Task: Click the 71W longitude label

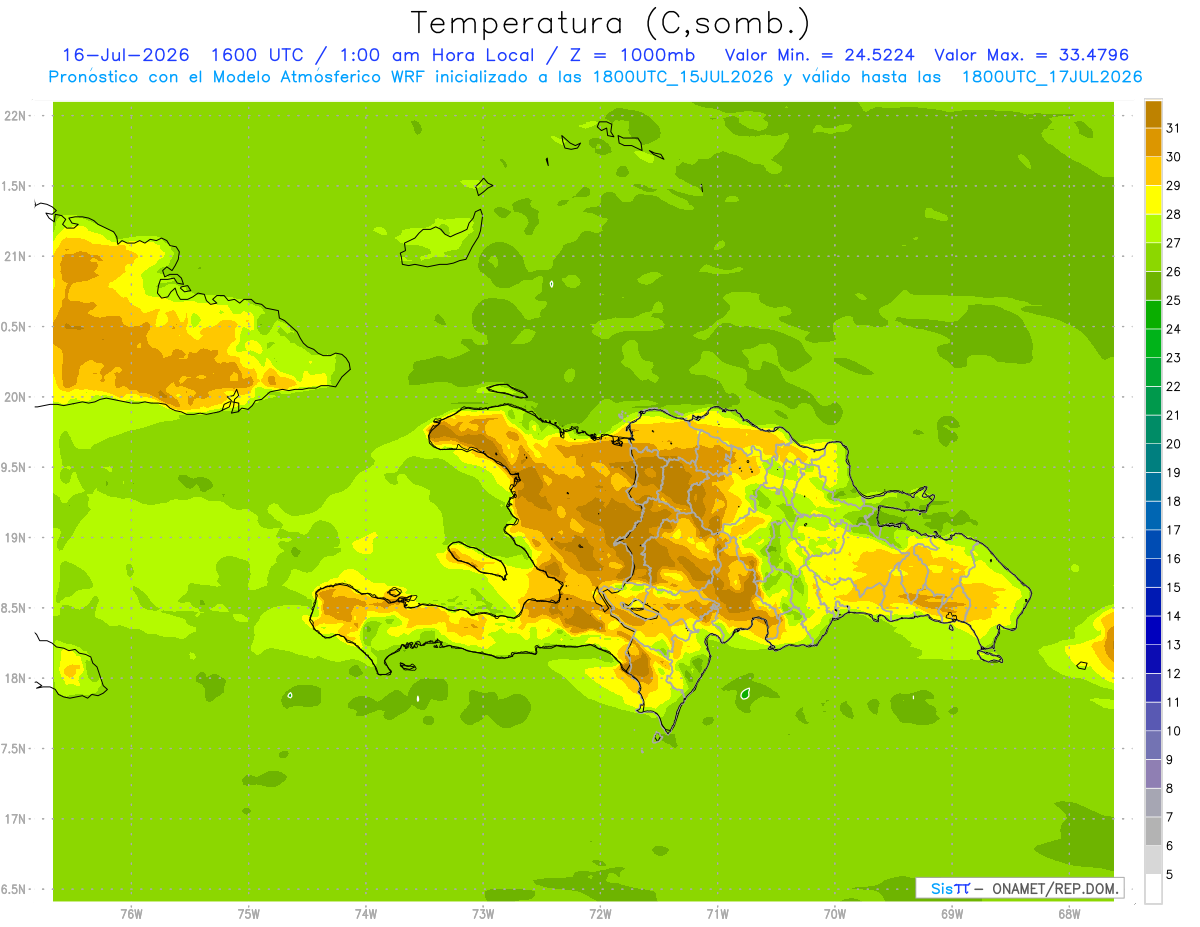Action: 717,914
